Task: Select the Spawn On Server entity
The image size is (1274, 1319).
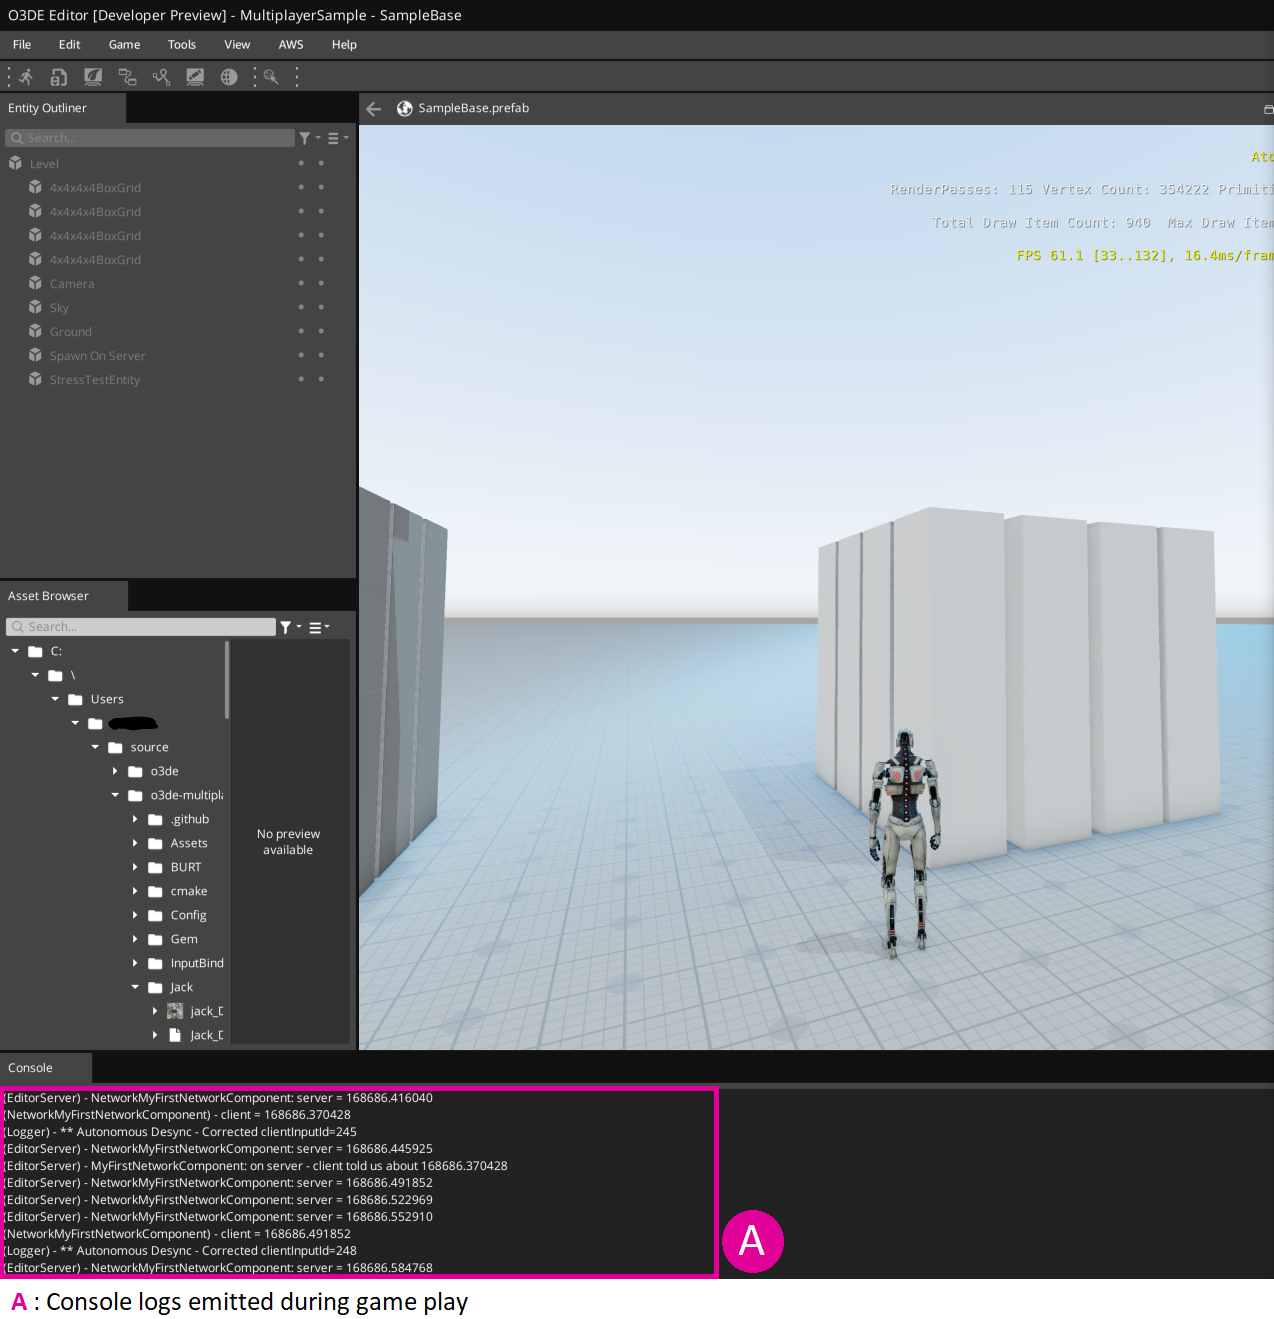Action: [98, 355]
